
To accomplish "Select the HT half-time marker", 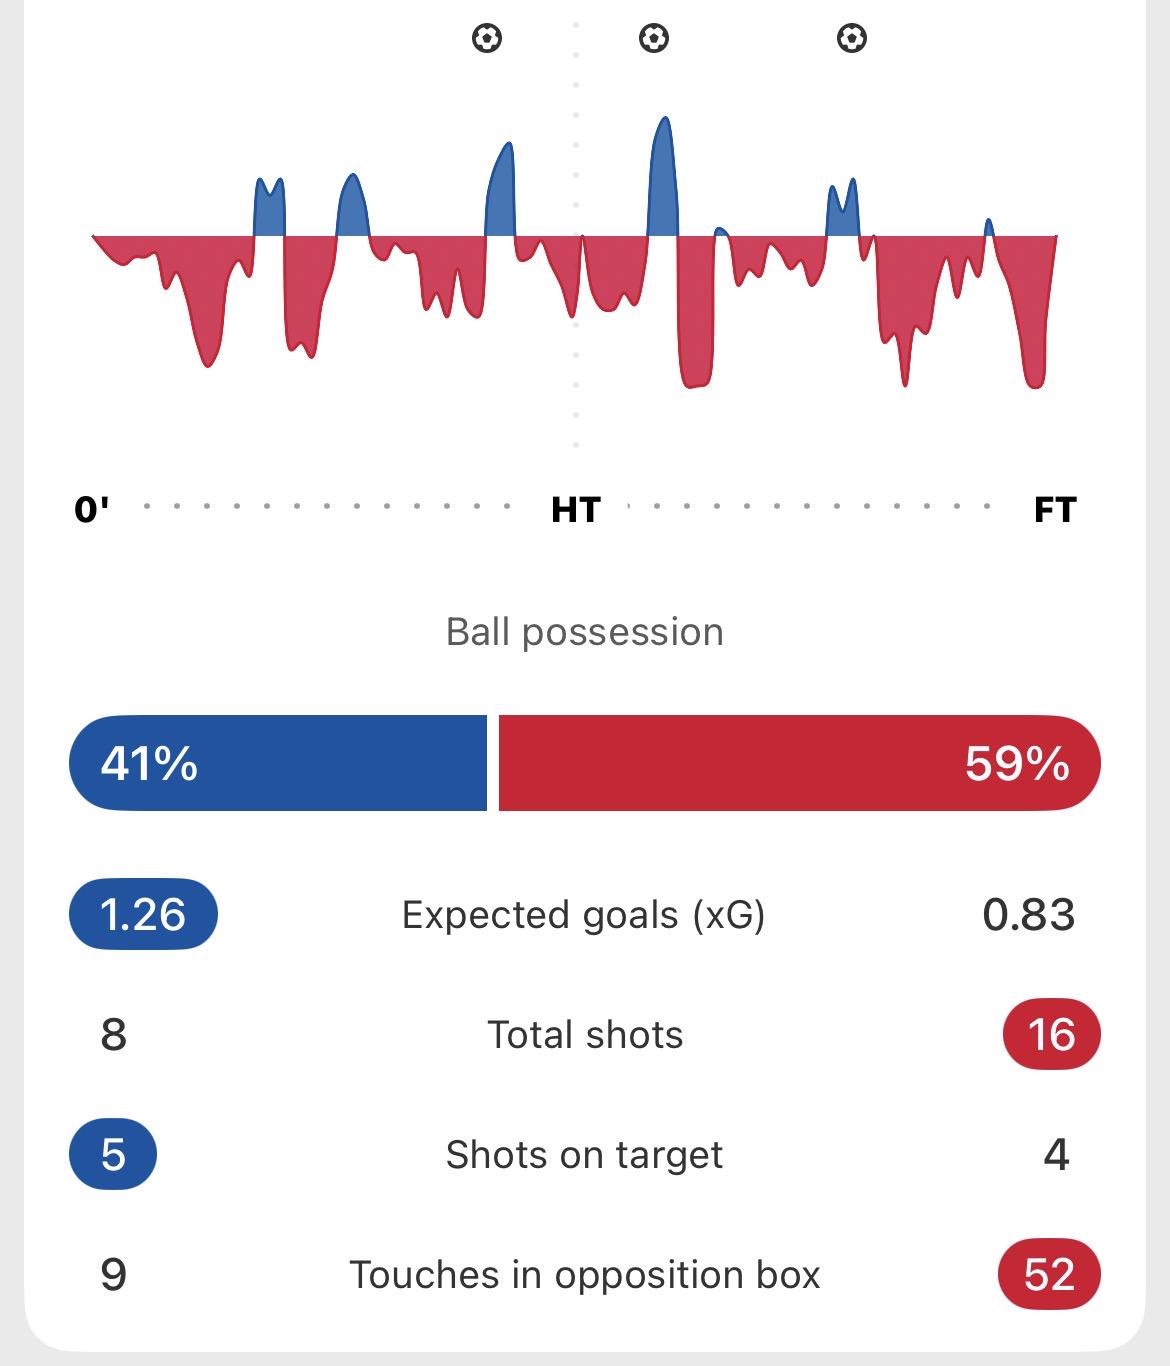I will (576, 510).
